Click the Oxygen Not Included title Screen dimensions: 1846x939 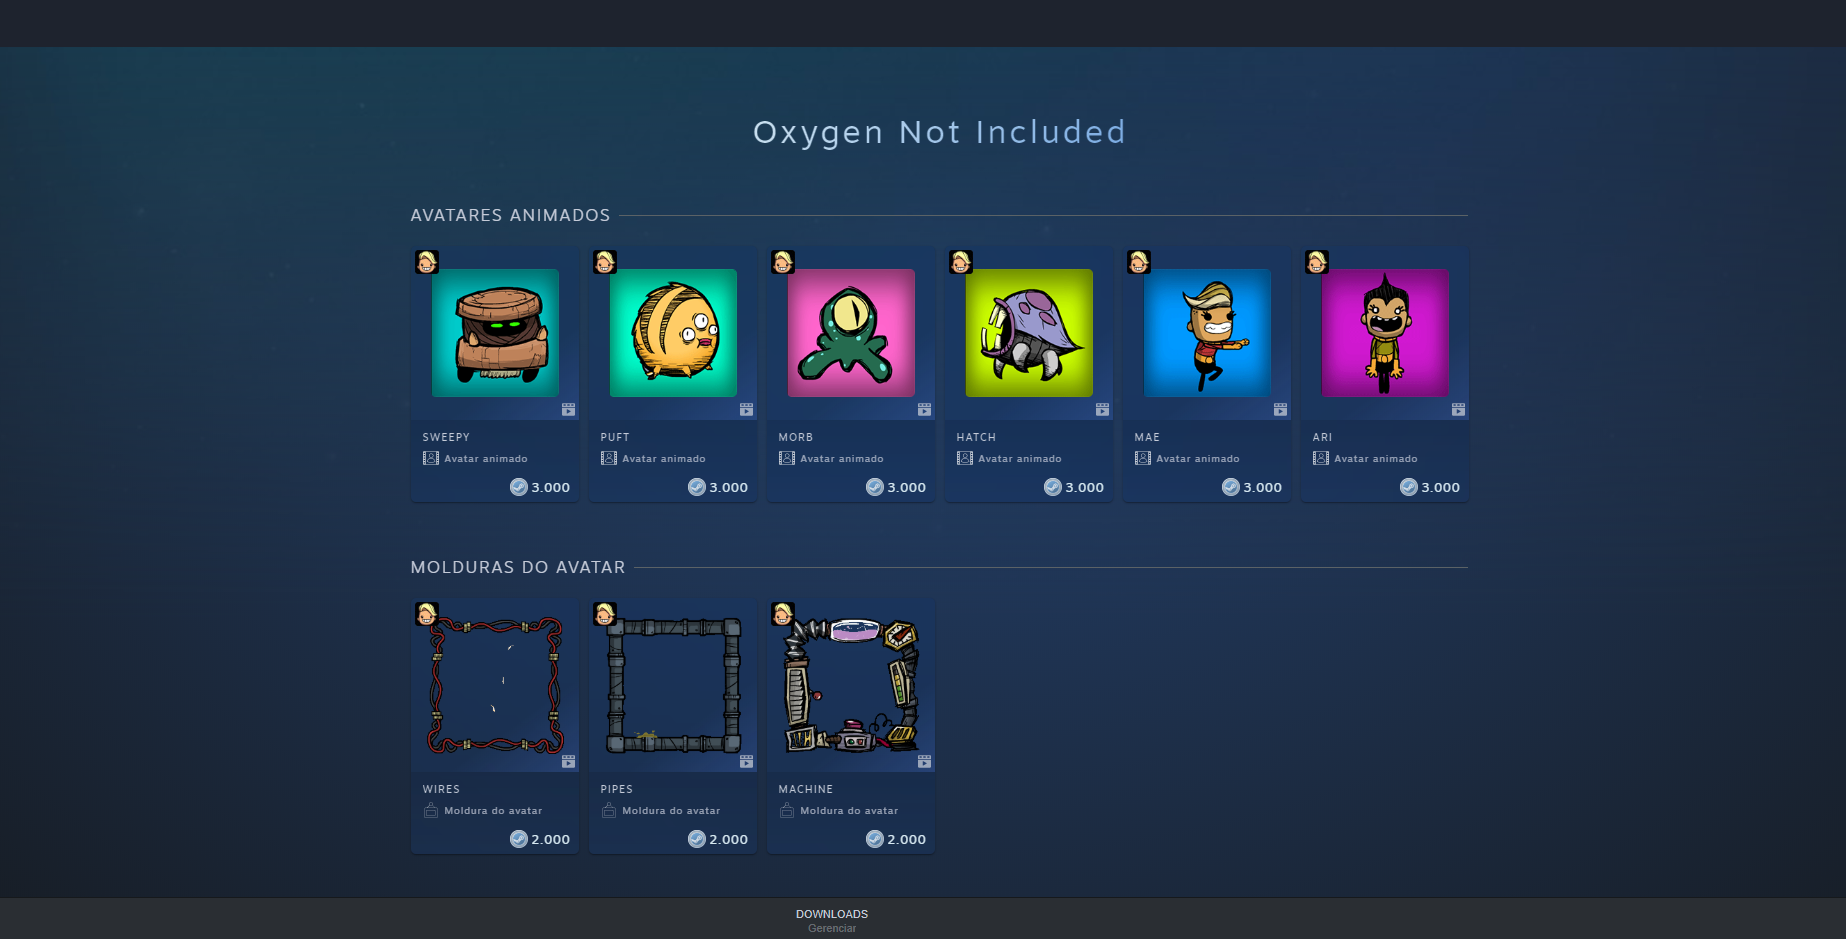(x=939, y=132)
